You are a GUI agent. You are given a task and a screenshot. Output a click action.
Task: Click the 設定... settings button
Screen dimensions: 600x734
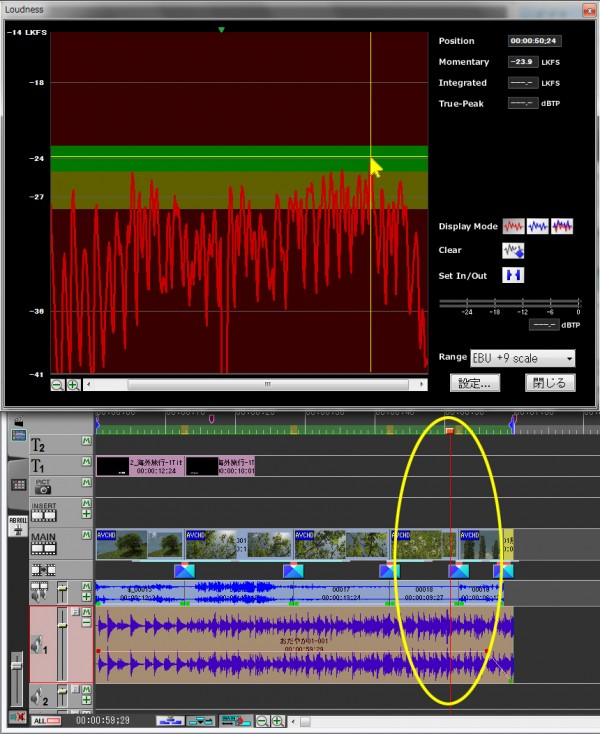pos(474,383)
